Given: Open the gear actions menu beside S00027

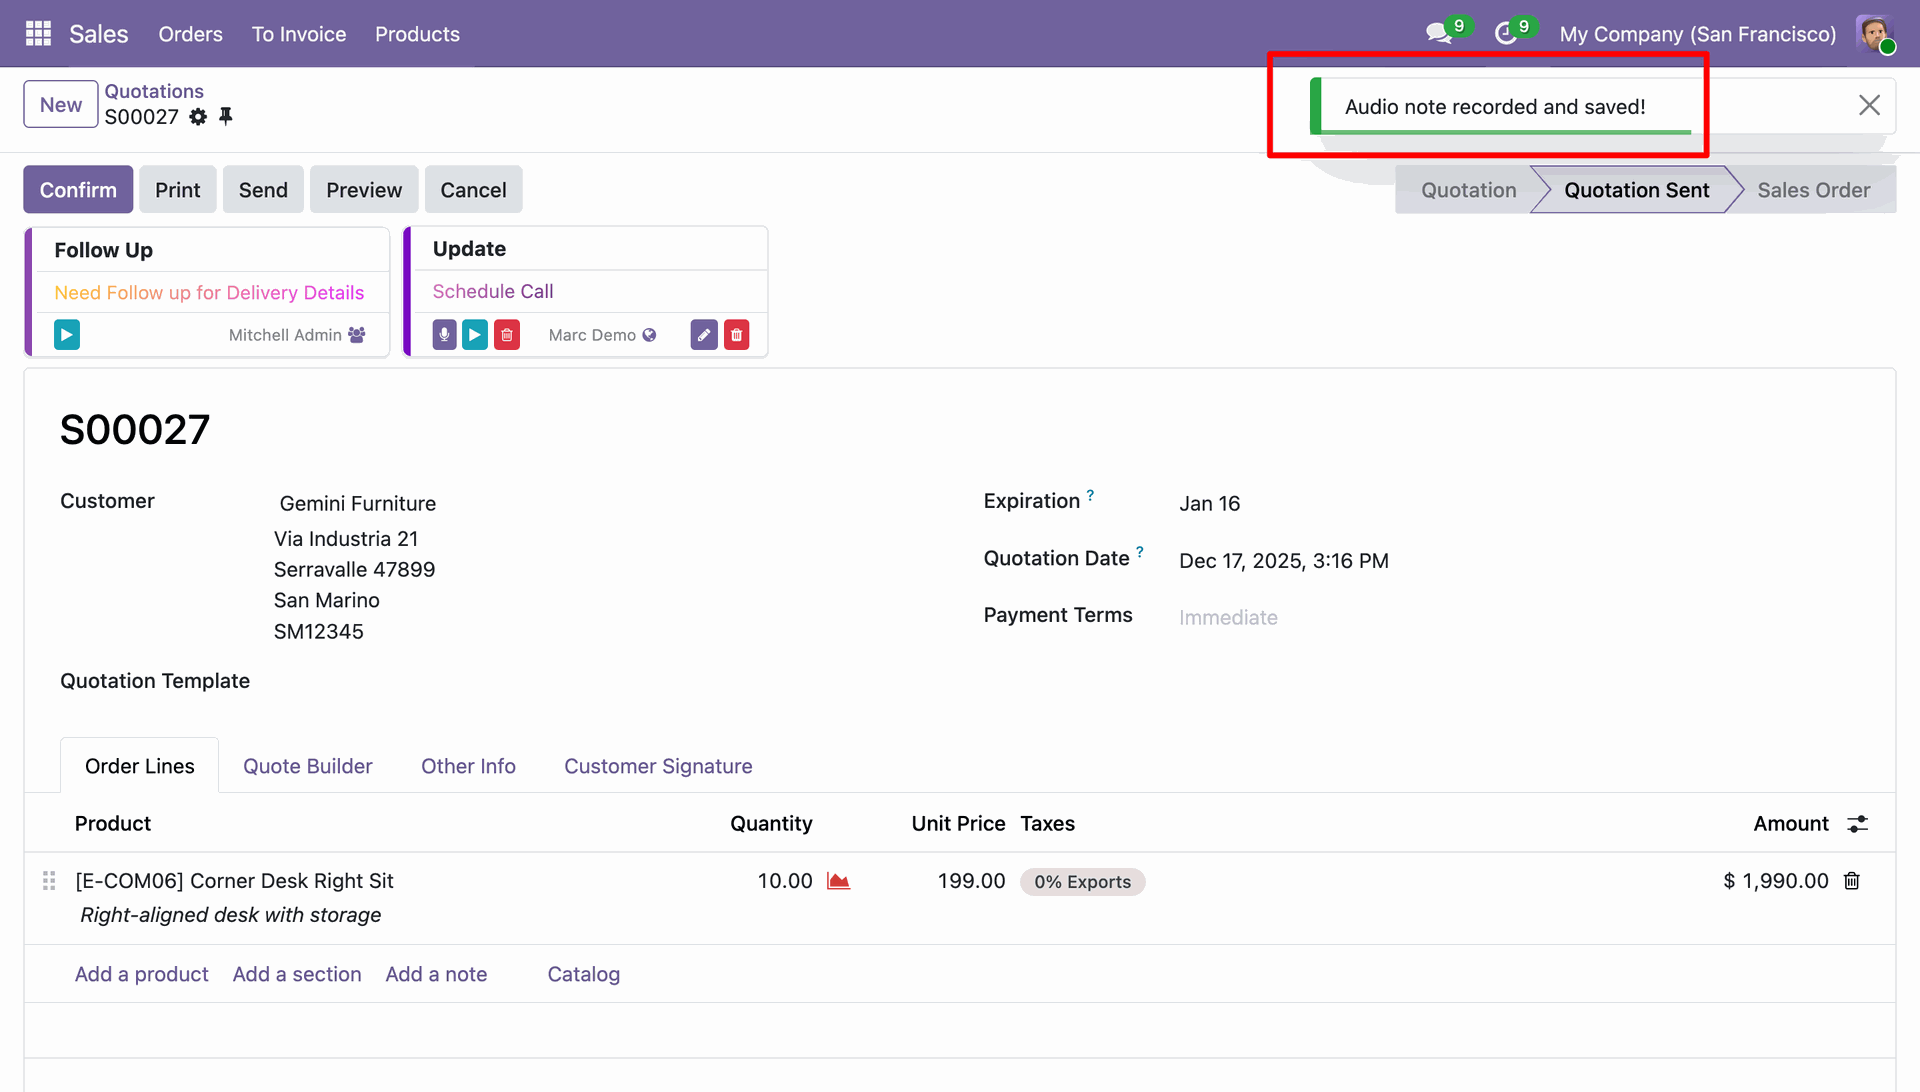Looking at the screenshot, I should pyautogui.click(x=198, y=117).
